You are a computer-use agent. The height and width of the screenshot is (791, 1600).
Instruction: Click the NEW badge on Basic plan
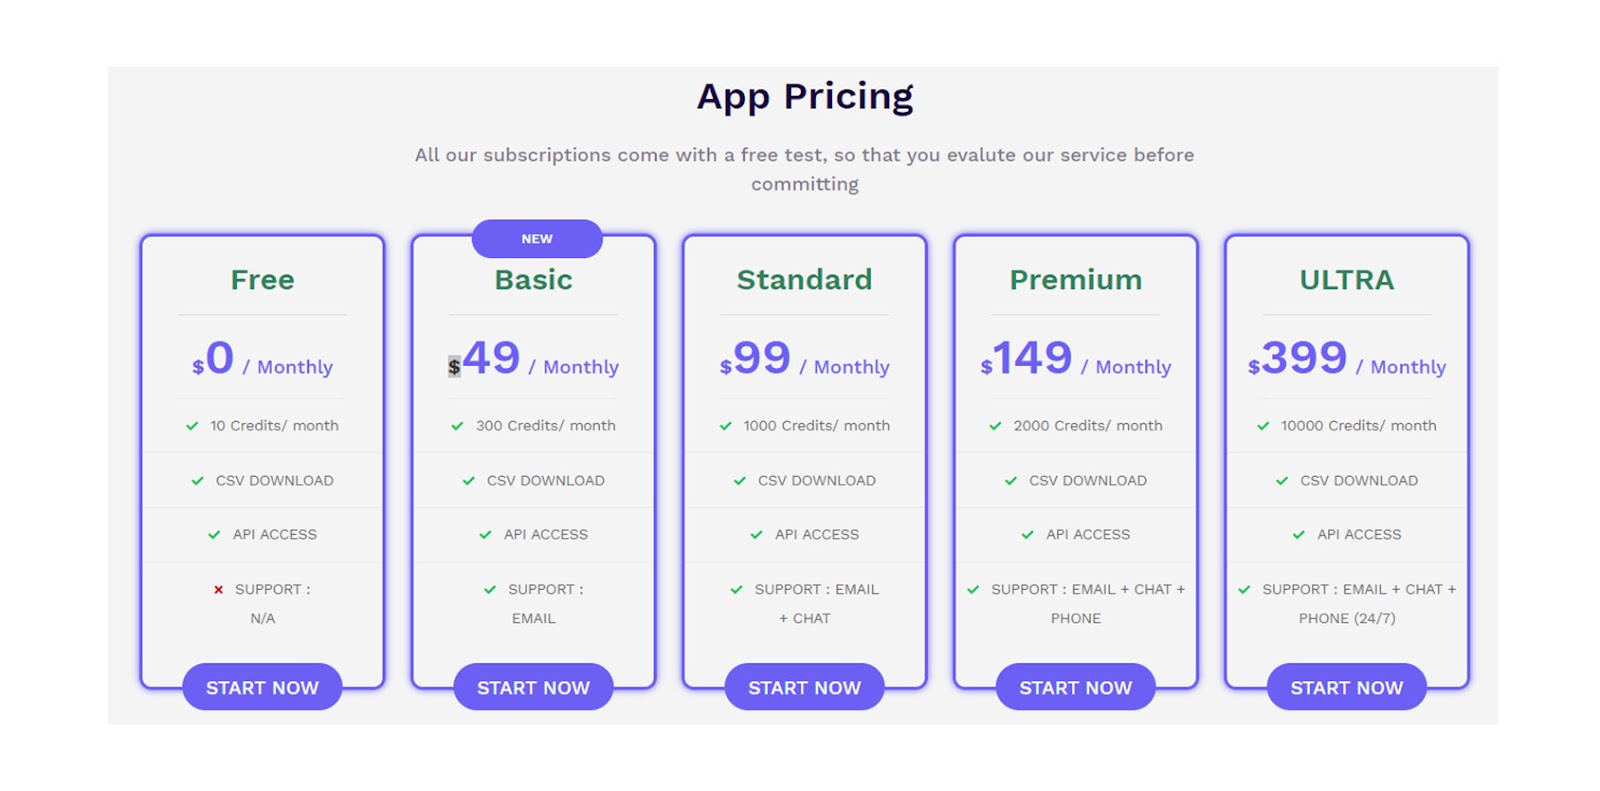pos(537,239)
